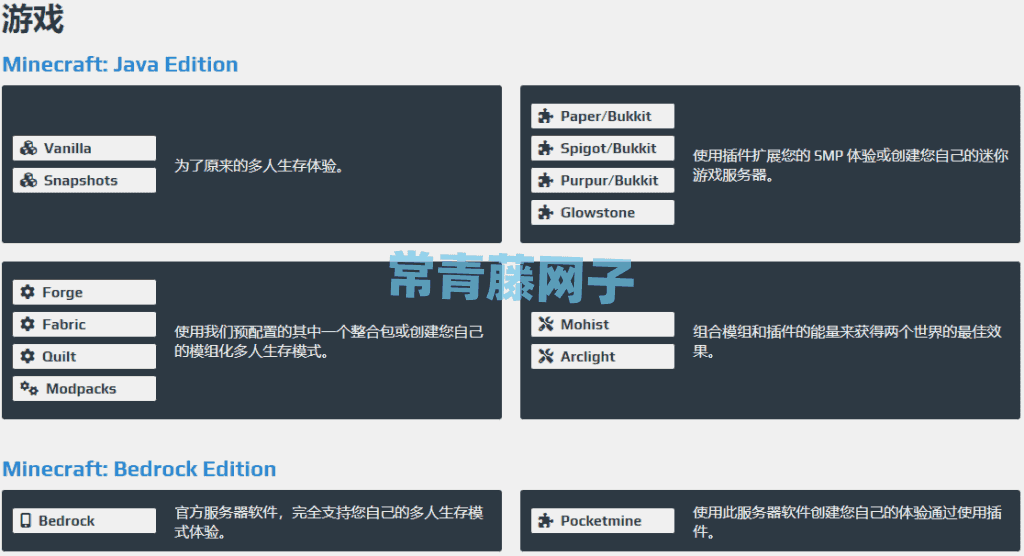This screenshot has height=556, width=1024.
Task: Click the gear icon next to Quilt
Action: point(27,356)
